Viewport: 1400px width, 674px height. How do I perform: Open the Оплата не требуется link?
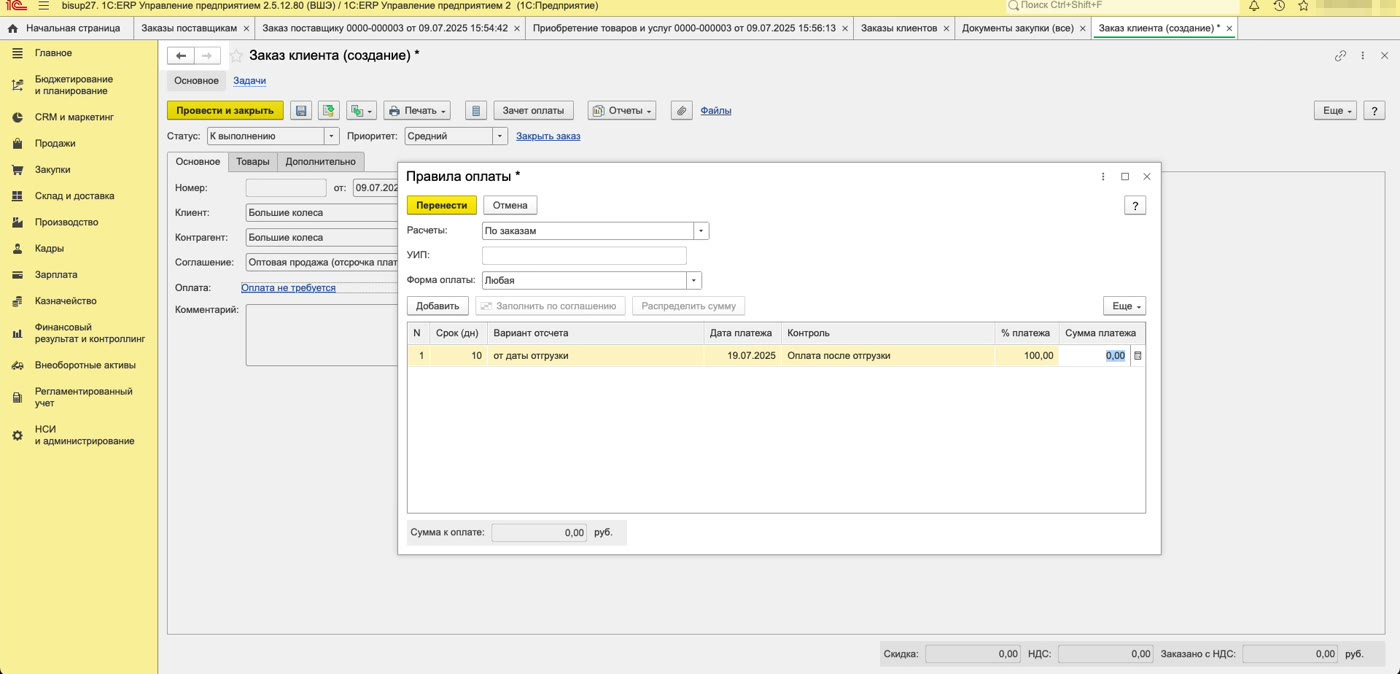289,288
